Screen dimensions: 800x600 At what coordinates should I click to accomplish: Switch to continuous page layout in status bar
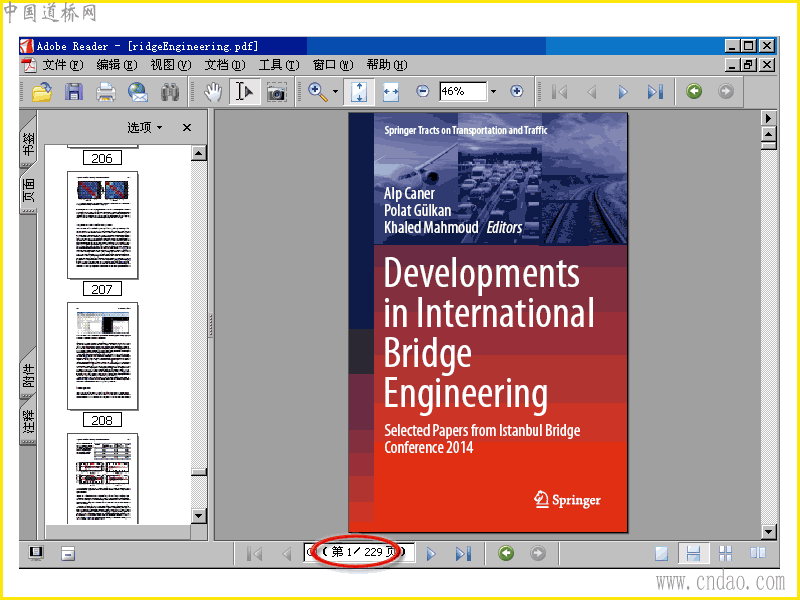(692, 553)
